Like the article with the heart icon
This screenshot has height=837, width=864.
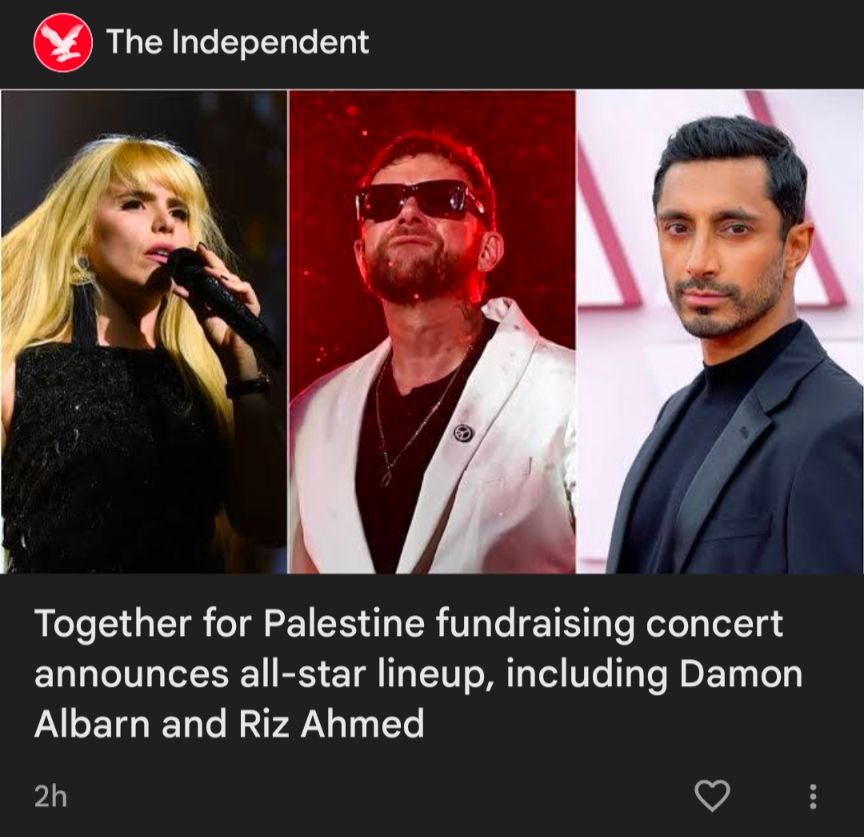[712, 796]
